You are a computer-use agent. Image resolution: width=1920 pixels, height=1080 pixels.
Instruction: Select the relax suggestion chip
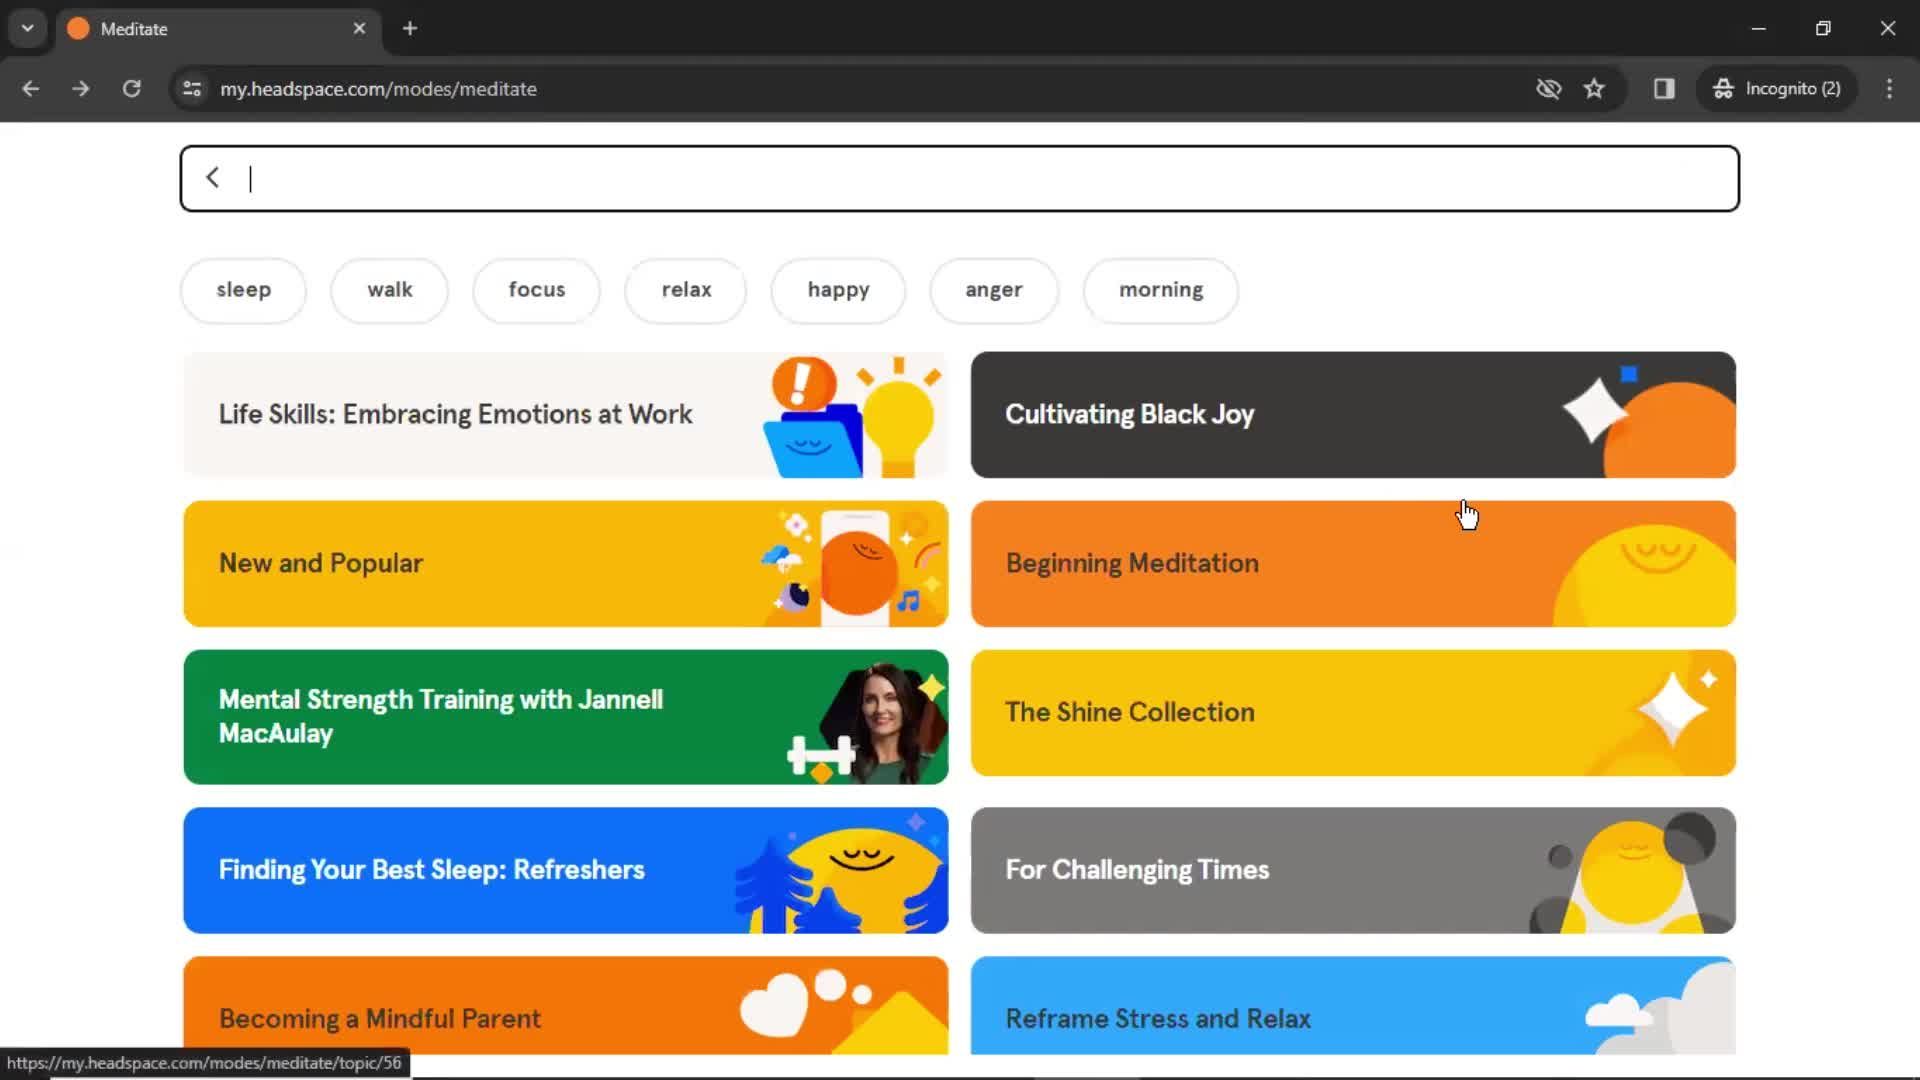[x=686, y=290]
